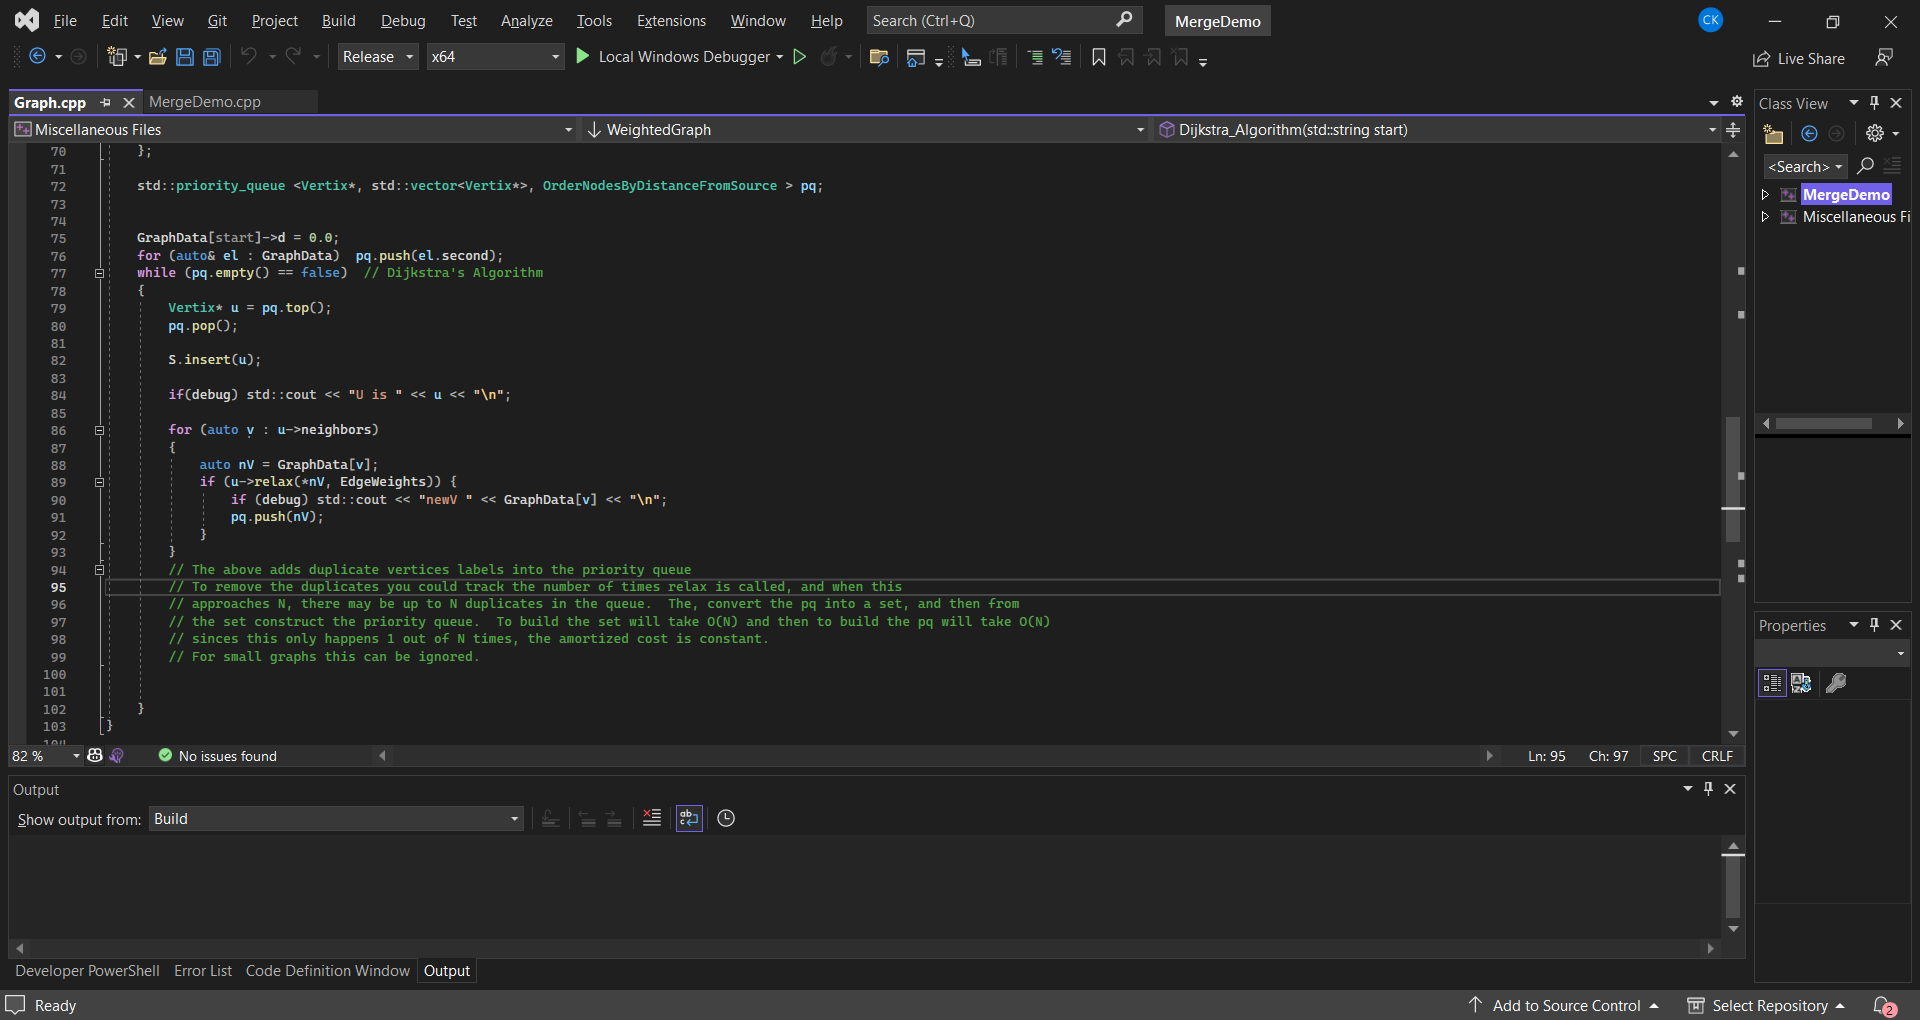
Task: Click the Save All toolbar icon
Action: pos(212,57)
